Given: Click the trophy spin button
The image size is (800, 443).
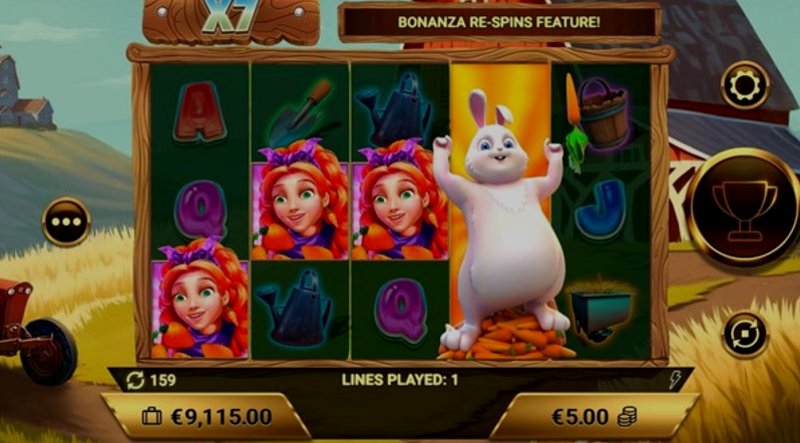Looking at the screenshot, I should click(x=744, y=208).
